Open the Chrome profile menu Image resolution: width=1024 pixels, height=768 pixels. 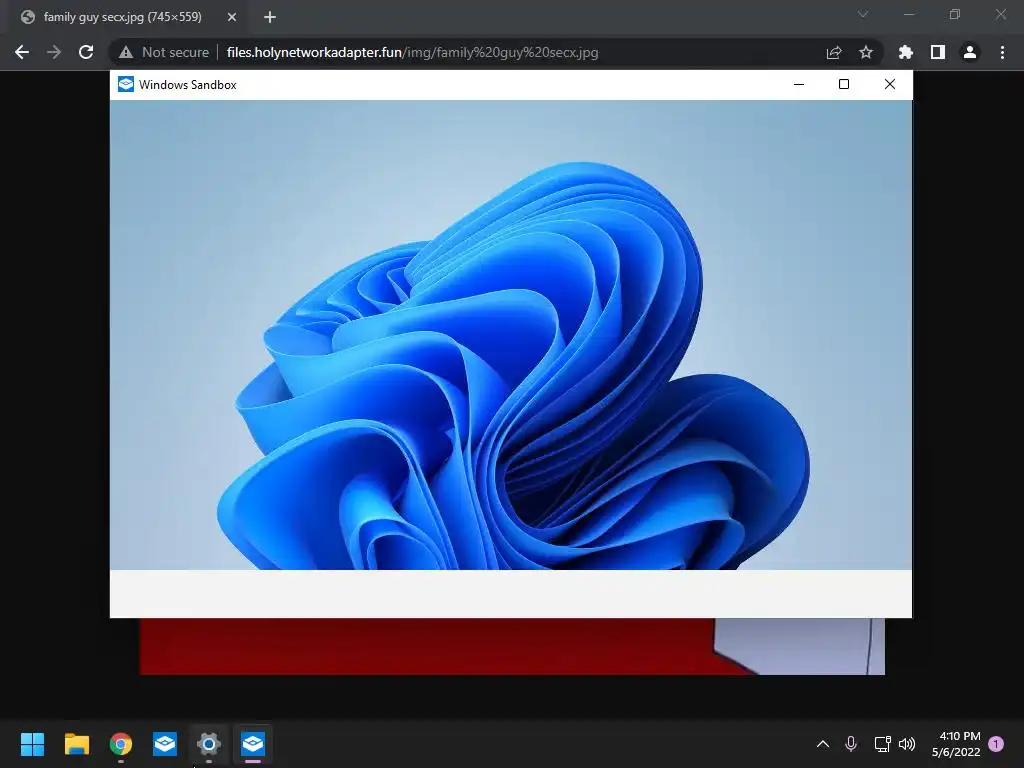coord(970,52)
